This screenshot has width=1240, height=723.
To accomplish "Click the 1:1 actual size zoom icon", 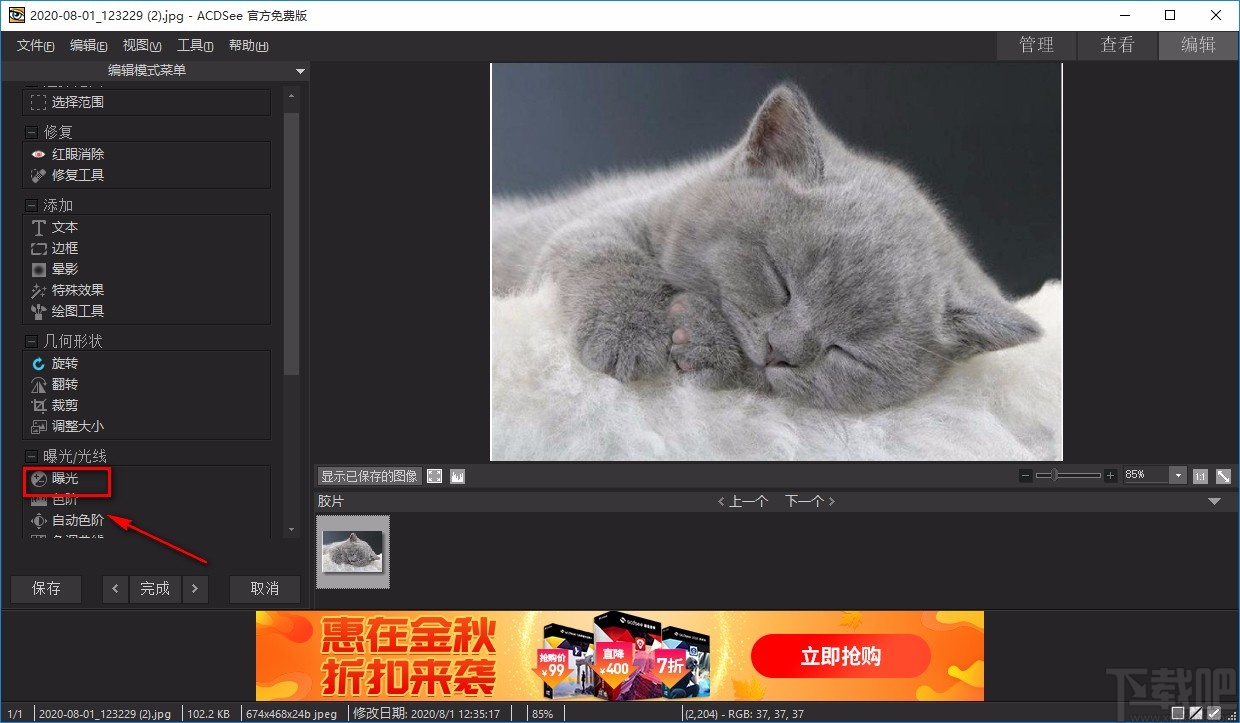I will pos(1201,476).
